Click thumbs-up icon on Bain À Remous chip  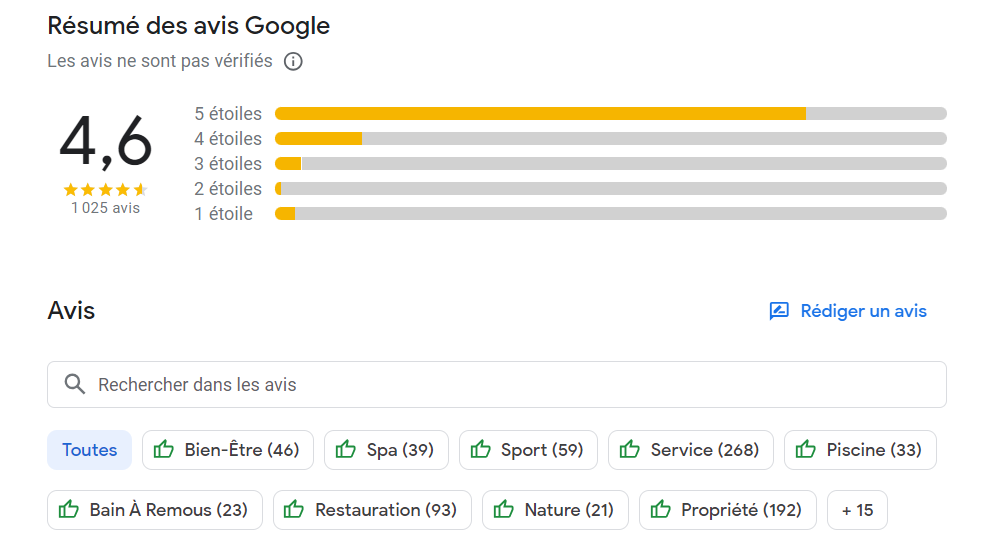pyautogui.click(x=69, y=509)
